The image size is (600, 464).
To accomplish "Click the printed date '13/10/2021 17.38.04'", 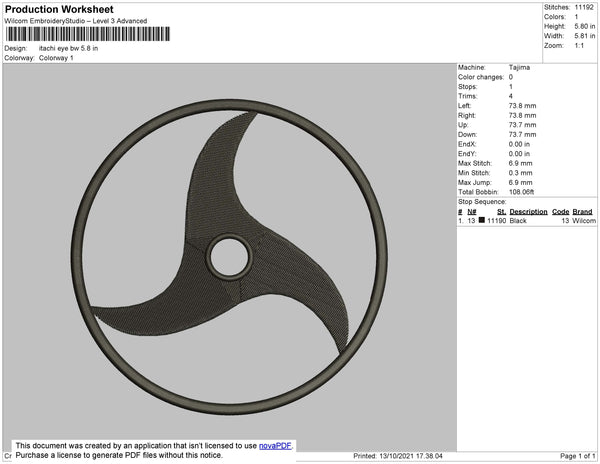I will (x=411, y=456).
